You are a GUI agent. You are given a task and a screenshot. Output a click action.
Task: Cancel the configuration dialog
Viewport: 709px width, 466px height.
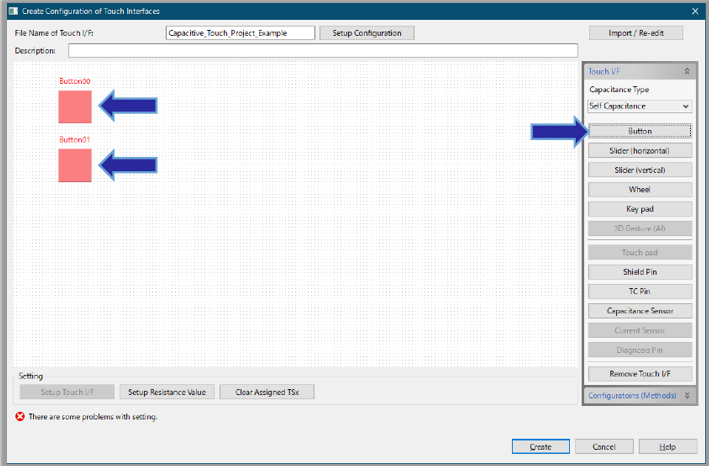(x=604, y=447)
